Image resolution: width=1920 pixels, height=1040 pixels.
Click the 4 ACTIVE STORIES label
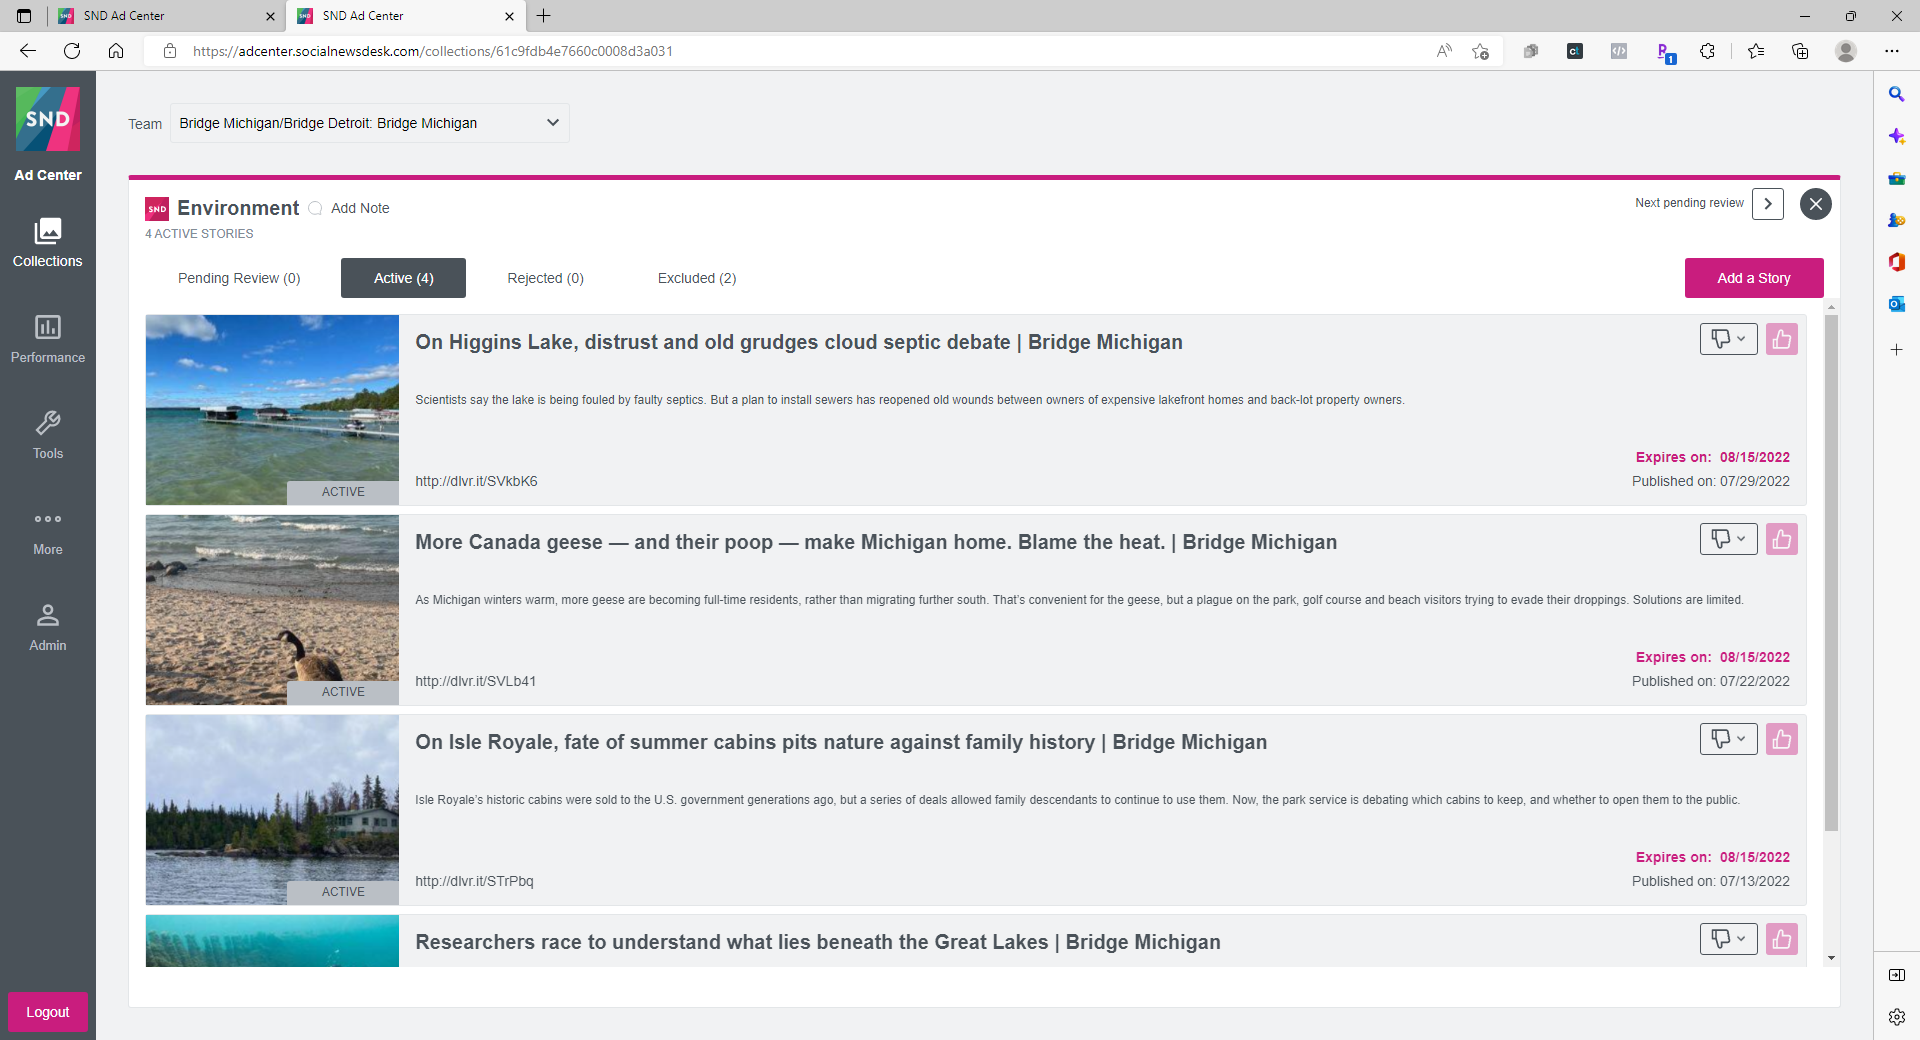(199, 234)
